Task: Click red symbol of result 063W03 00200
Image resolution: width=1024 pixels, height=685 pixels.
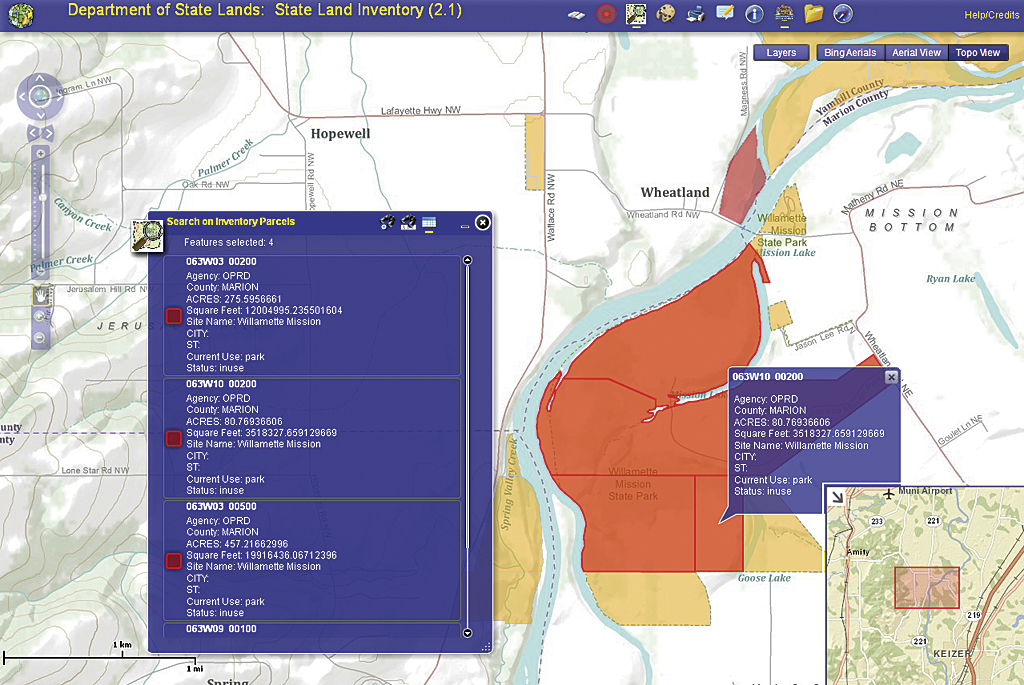Action: click(x=174, y=316)
